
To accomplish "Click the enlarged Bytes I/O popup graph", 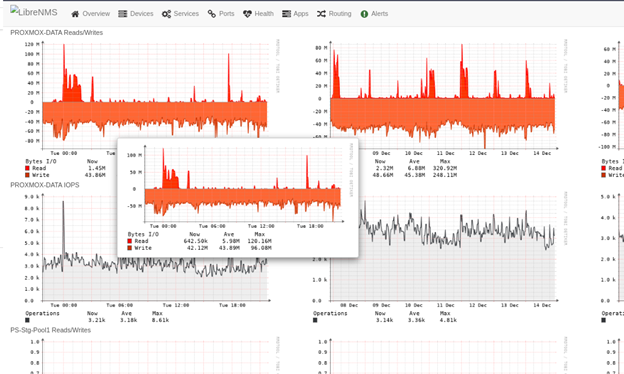I will pos(238,198).
